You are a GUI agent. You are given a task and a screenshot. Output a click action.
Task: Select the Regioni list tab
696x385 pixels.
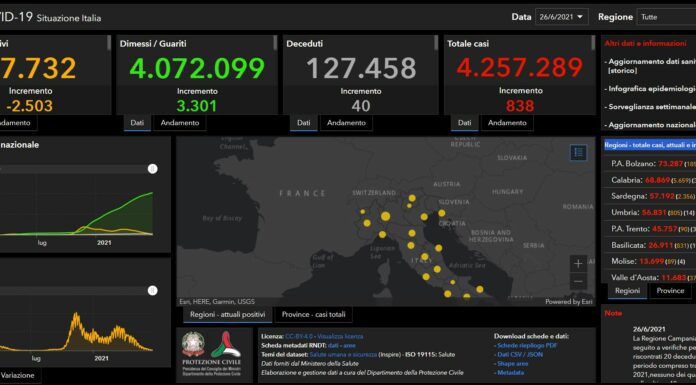click(x=627, y=291)
